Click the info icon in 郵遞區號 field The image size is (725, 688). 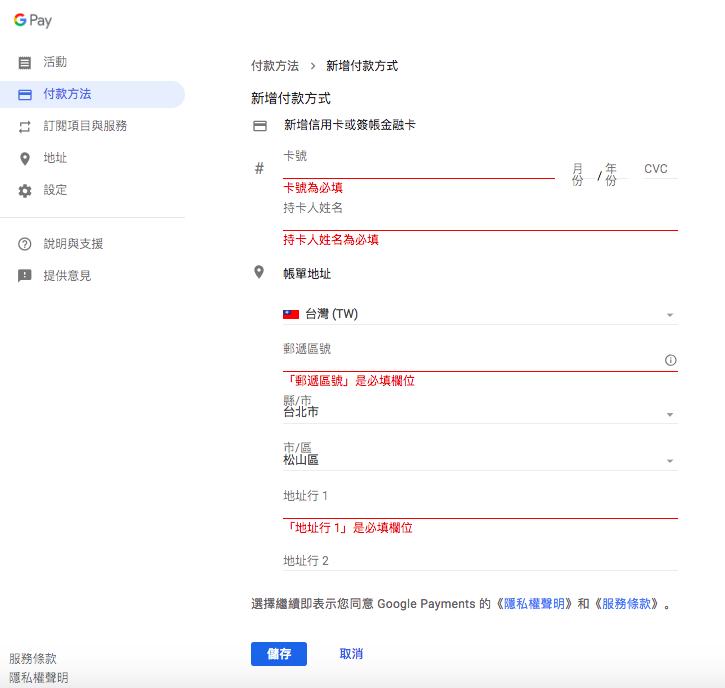tap(670, 360)
